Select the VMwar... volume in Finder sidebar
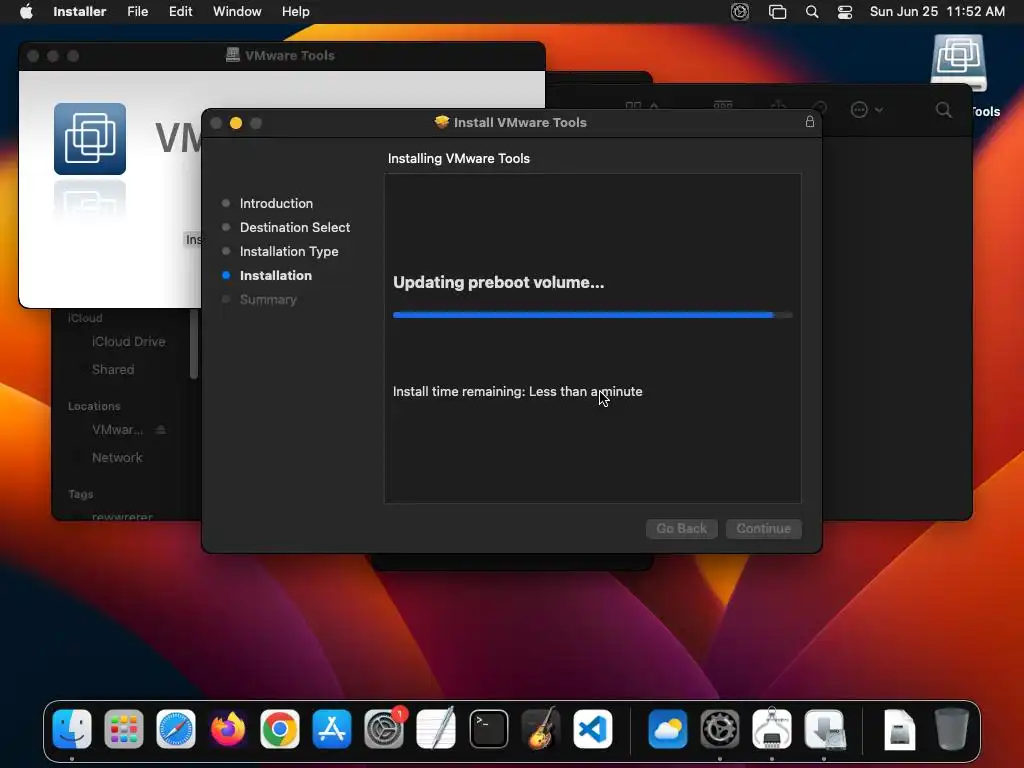 tap(117, 430)
